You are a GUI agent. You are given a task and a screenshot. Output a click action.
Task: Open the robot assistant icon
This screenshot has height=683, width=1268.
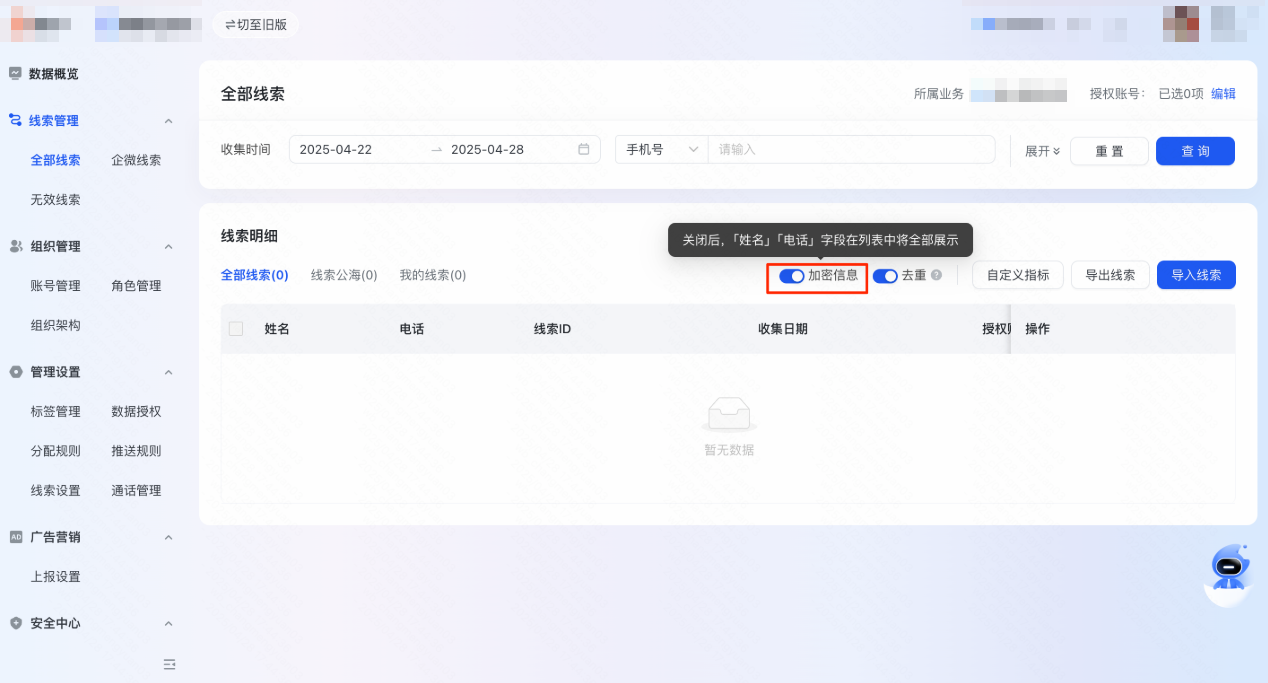(x=1228, y=571)
